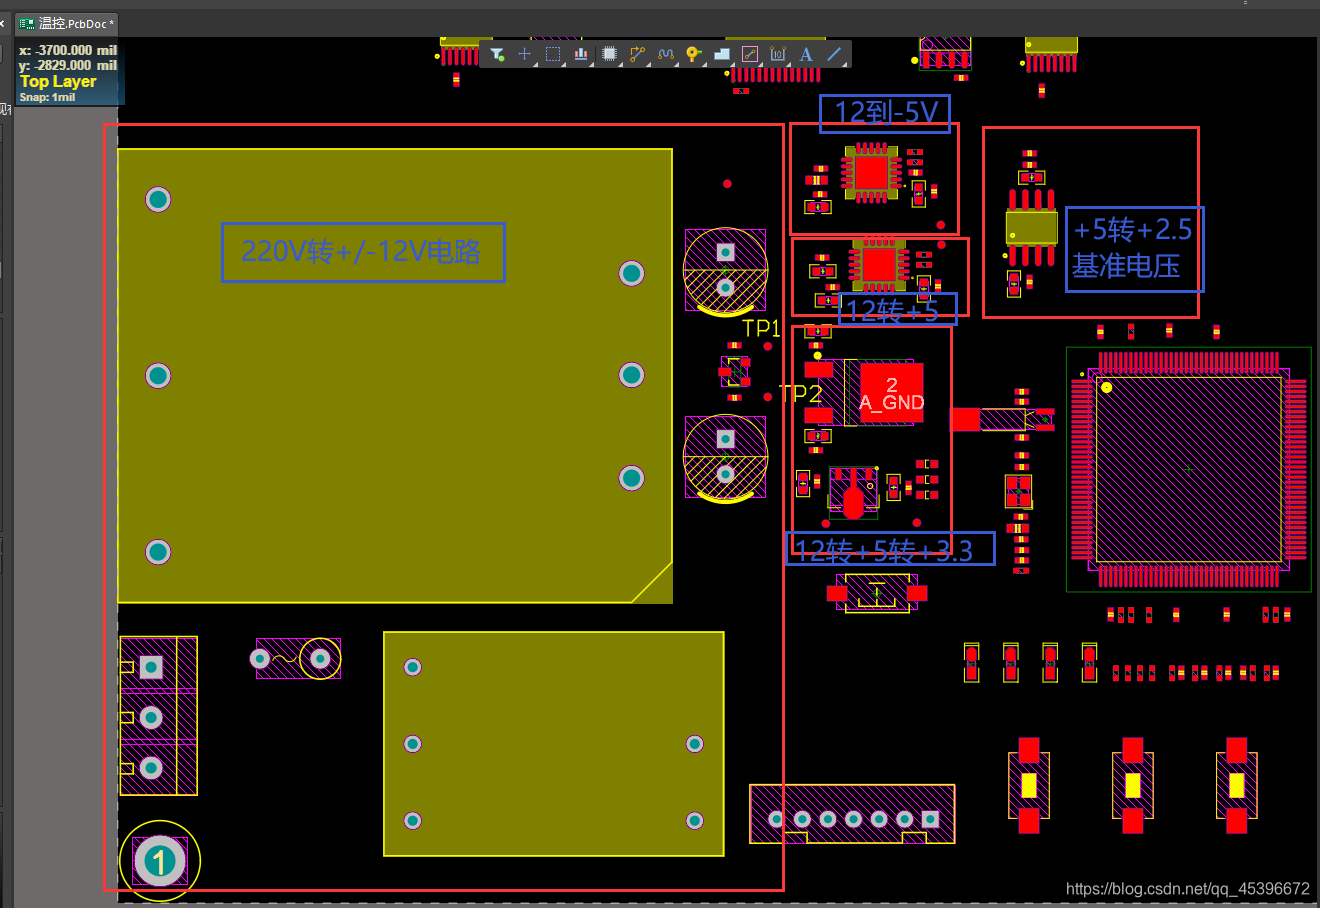Open the Place Dimension tool
This screenshot has width=1320, height=908.
(778, 54)
